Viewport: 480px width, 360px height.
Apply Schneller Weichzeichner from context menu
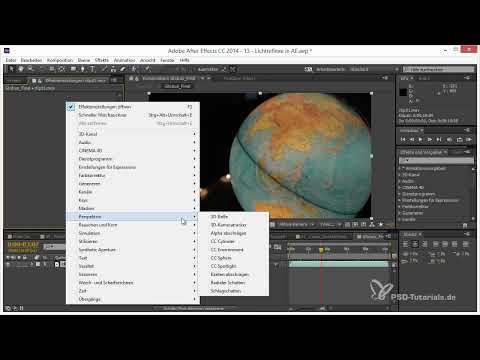132,115
